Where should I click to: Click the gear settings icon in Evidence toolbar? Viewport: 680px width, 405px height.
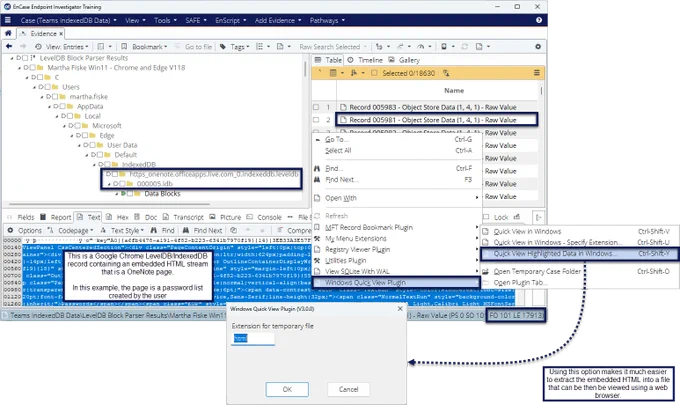[x=538, y=46]
